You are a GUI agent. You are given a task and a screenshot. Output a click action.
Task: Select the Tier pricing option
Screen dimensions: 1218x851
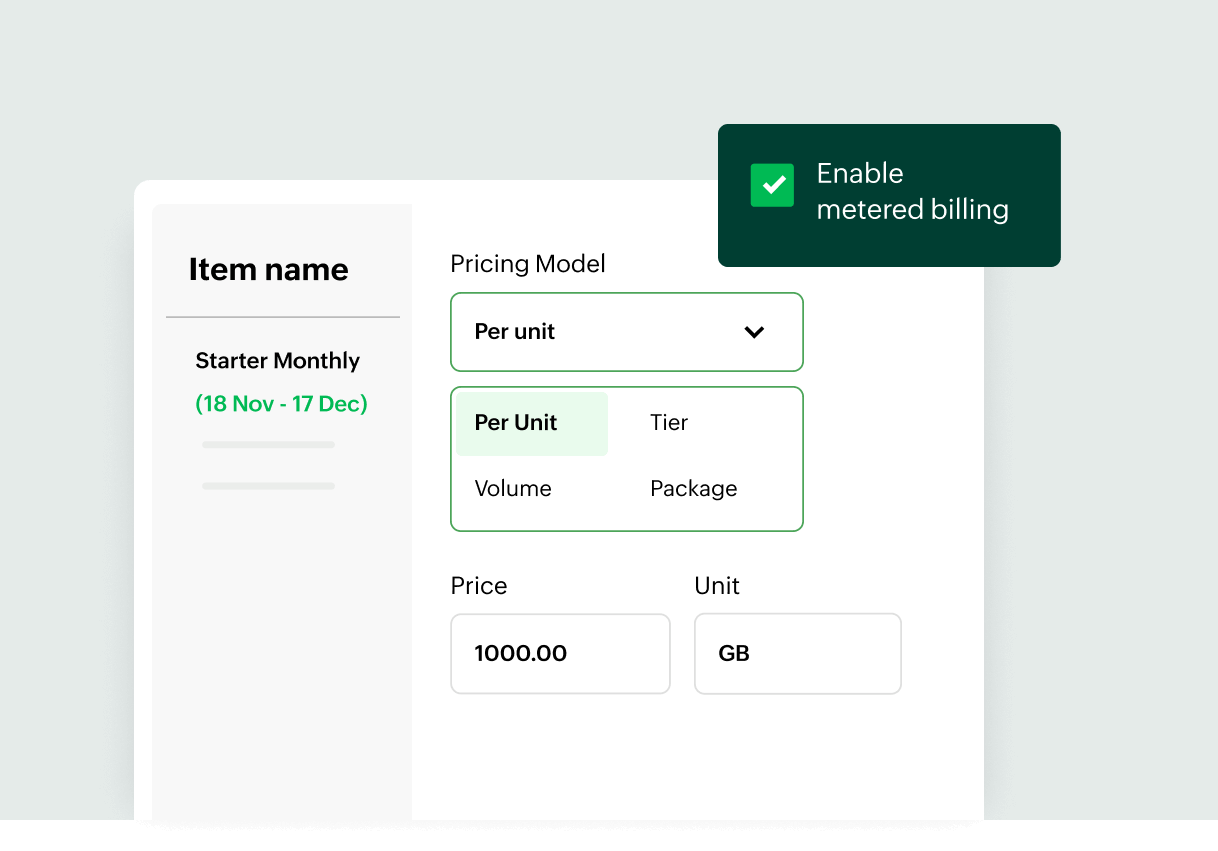[x=668, y=423]
